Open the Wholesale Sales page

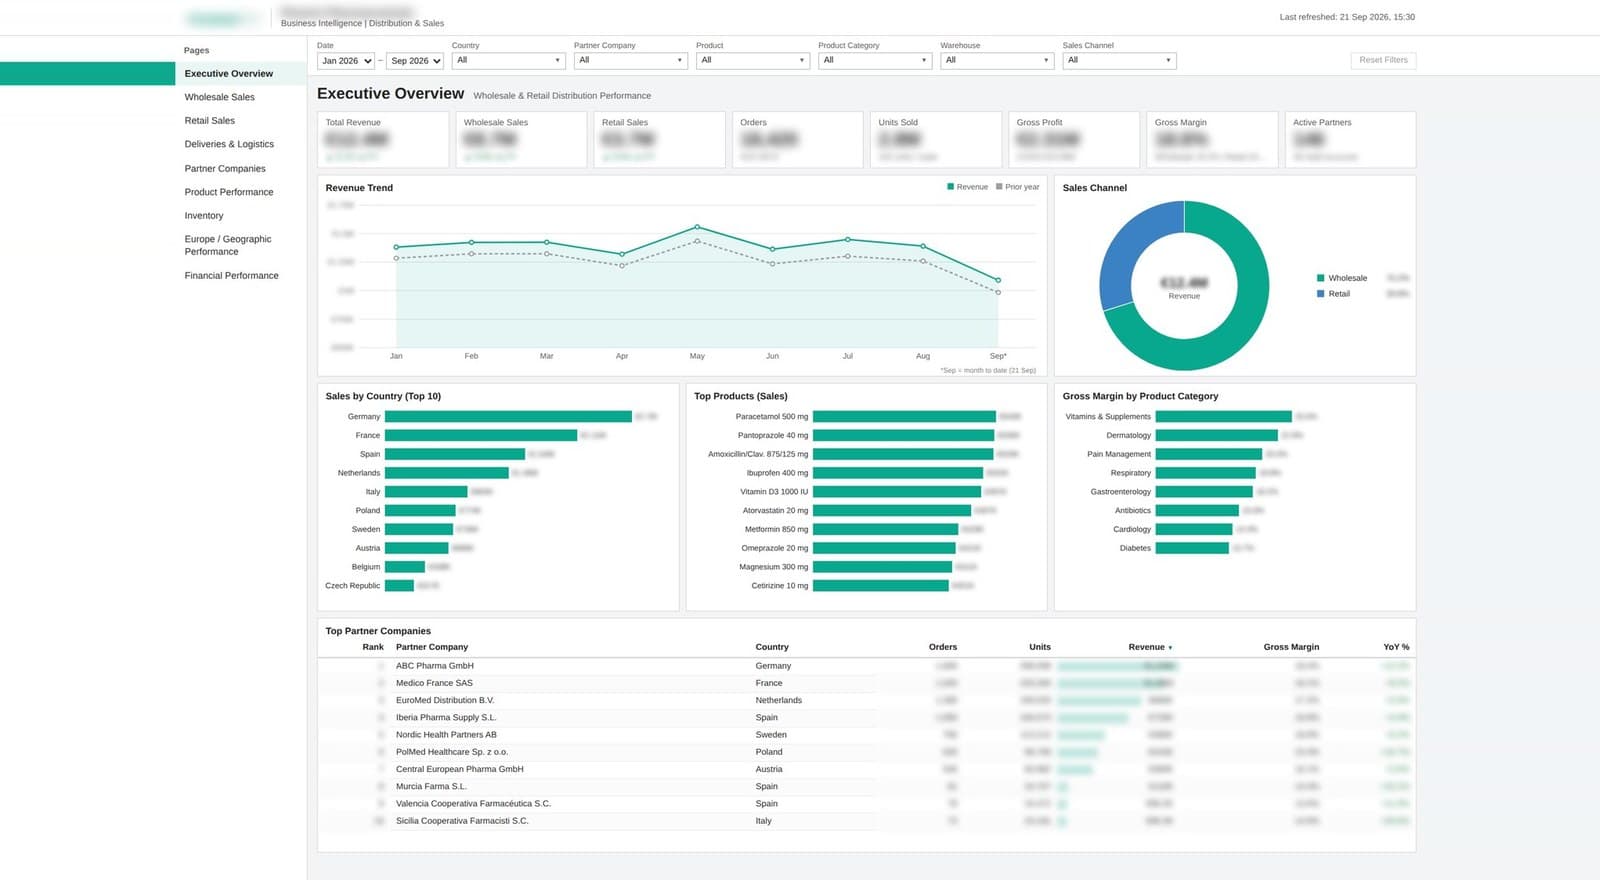219,97
